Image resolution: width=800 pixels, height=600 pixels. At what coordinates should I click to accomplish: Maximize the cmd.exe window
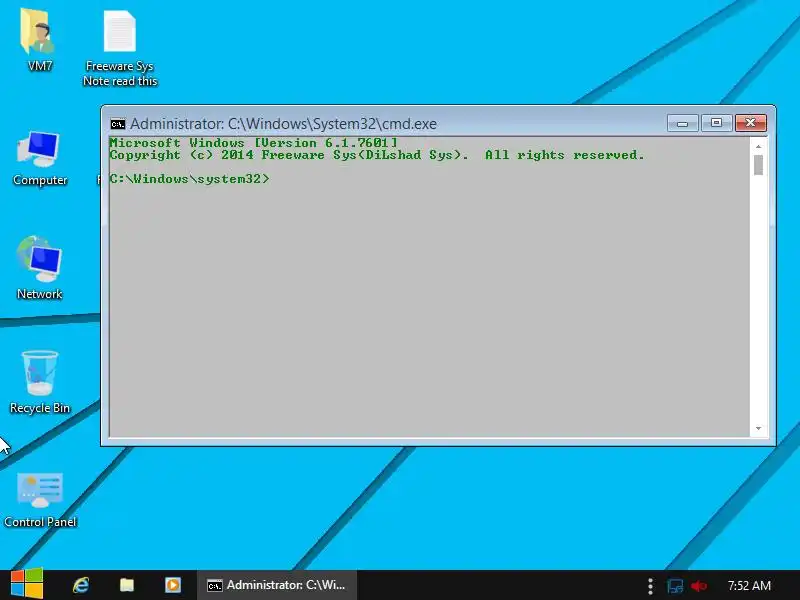click(x=716, y=123)
